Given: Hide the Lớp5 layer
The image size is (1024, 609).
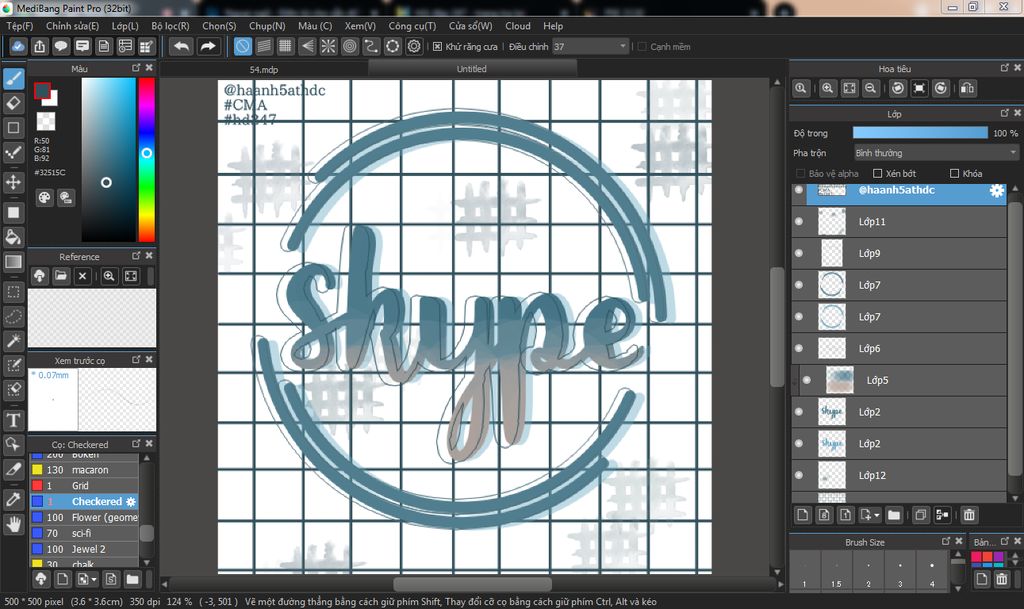Looking at the screenshot, I should point(807,380).
